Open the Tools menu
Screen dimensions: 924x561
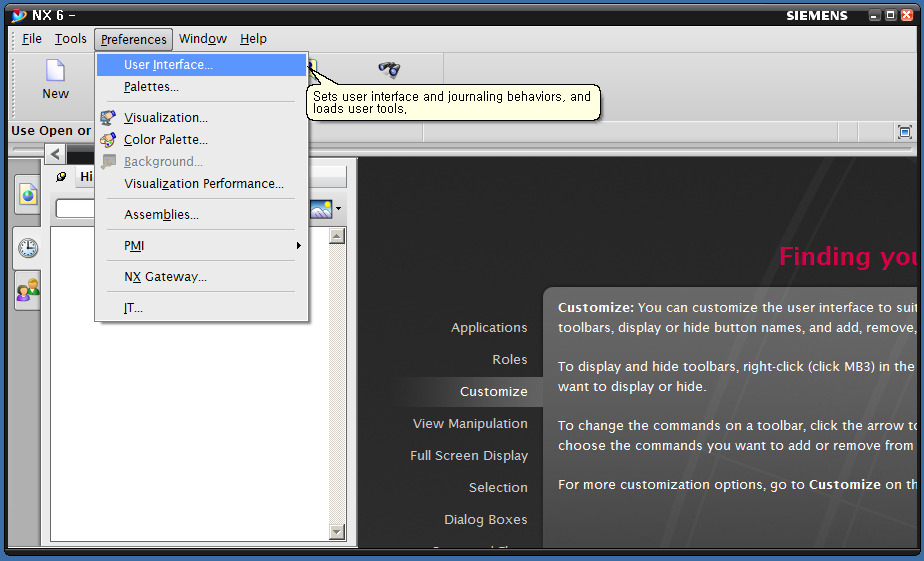coord(71,39)
